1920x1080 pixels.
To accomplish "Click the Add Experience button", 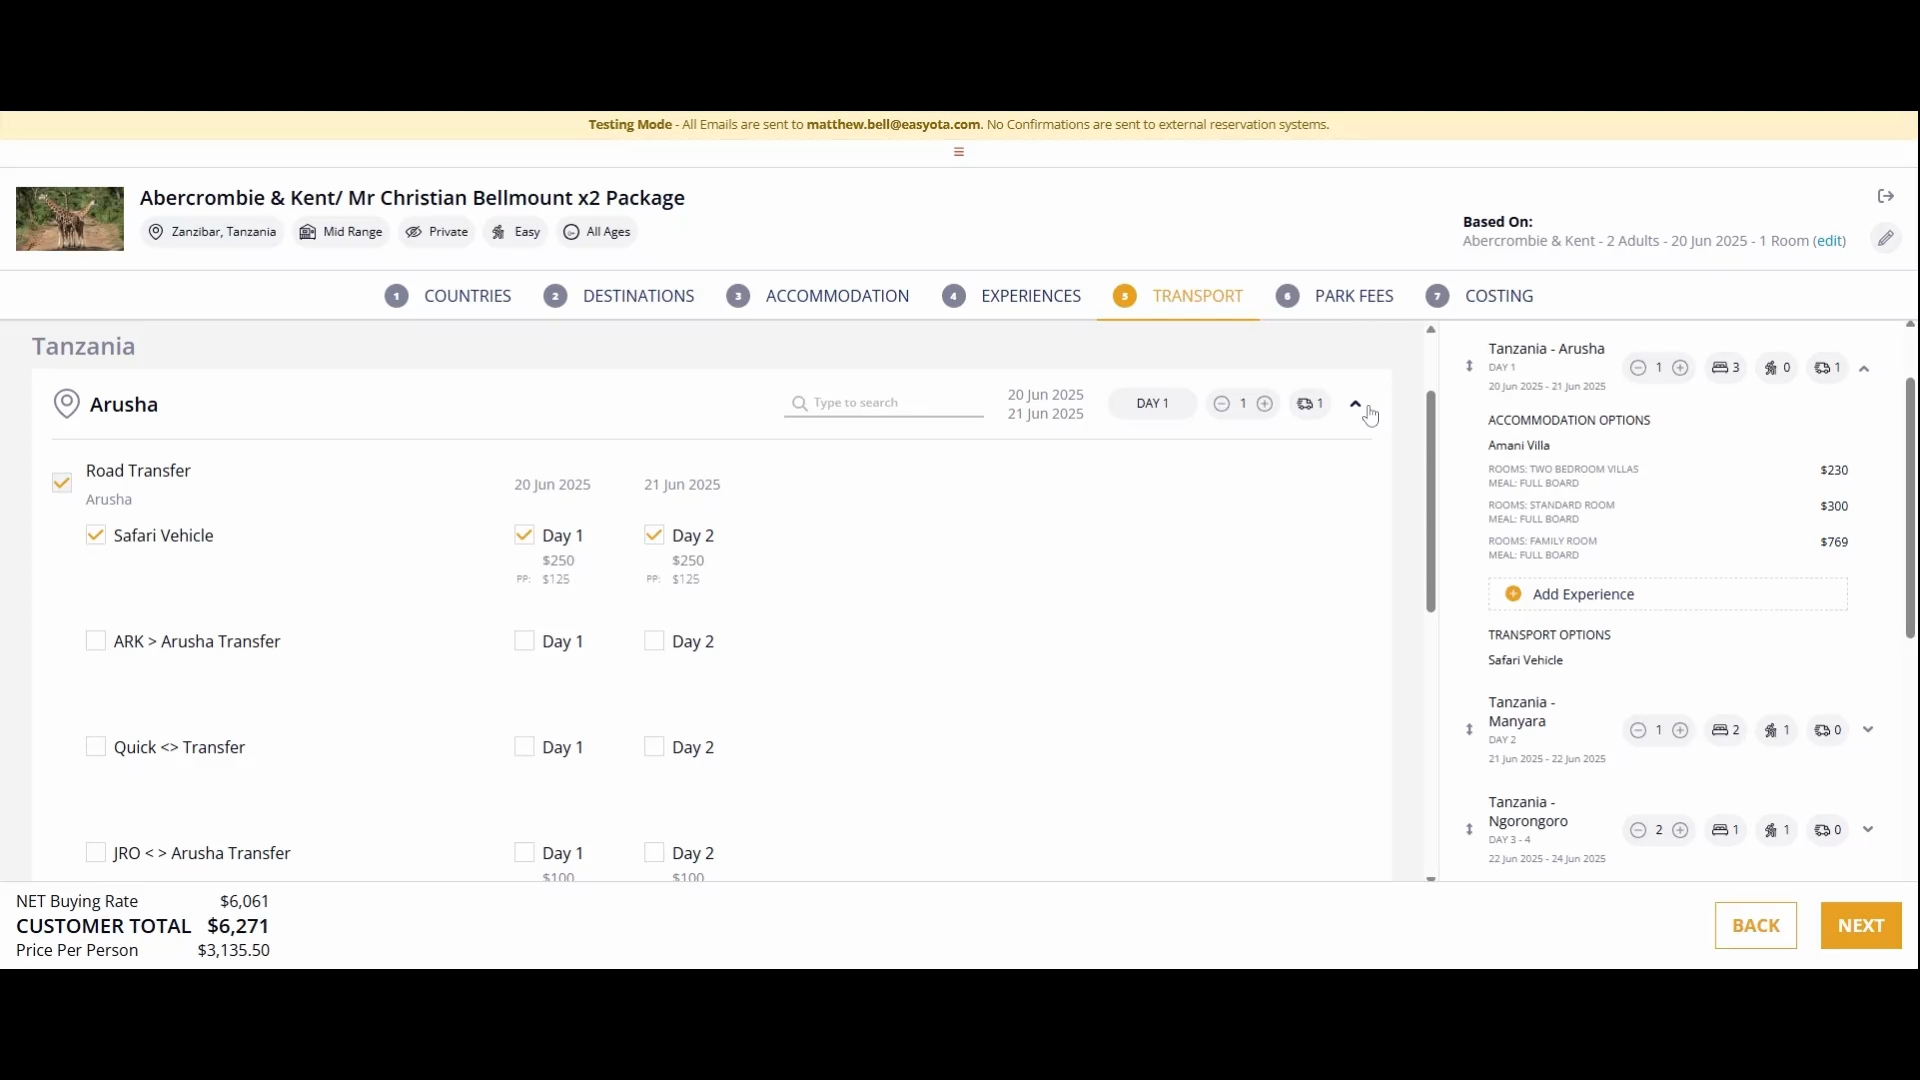I will coord(1668,594).
